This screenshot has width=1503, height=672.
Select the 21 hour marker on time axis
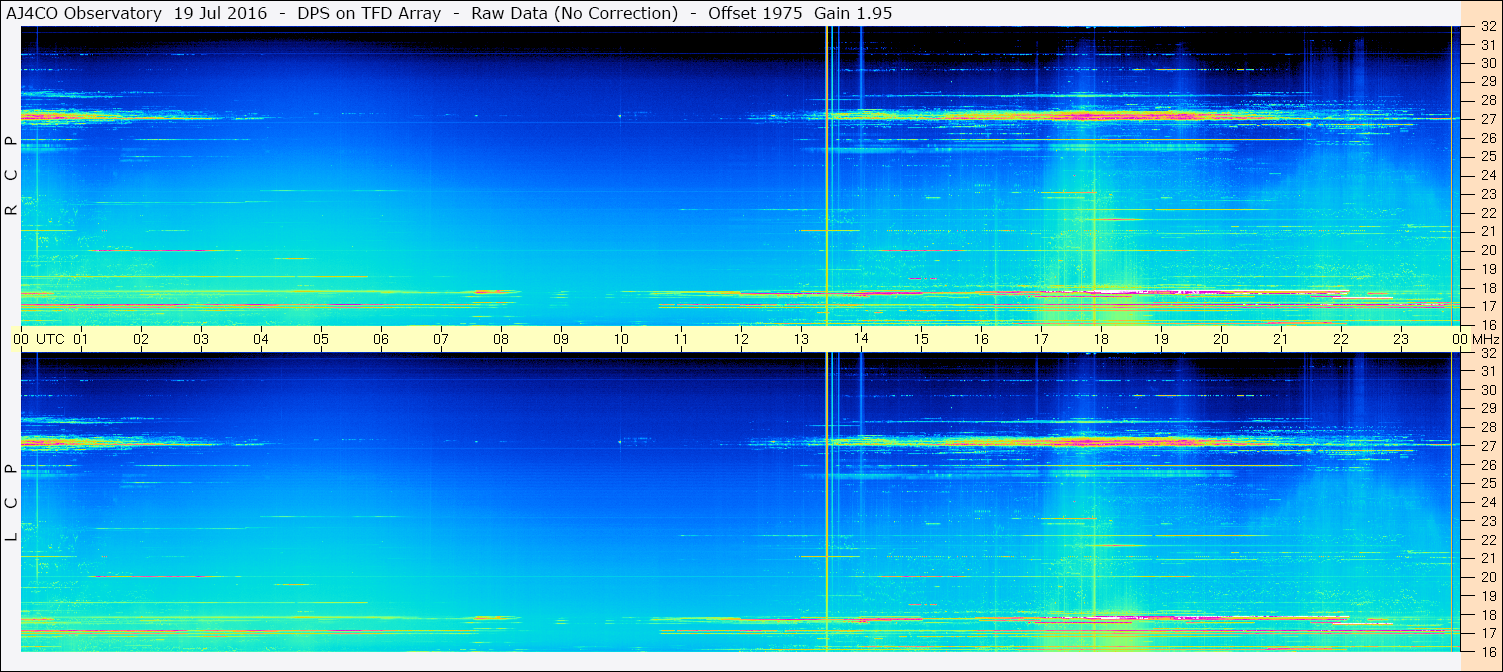(1281, 339)
